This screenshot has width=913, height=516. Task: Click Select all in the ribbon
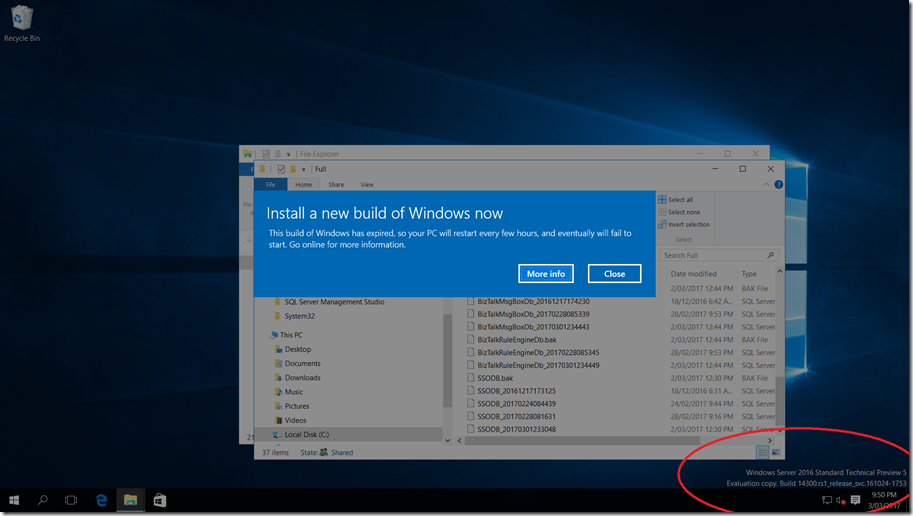pos(675,200)
